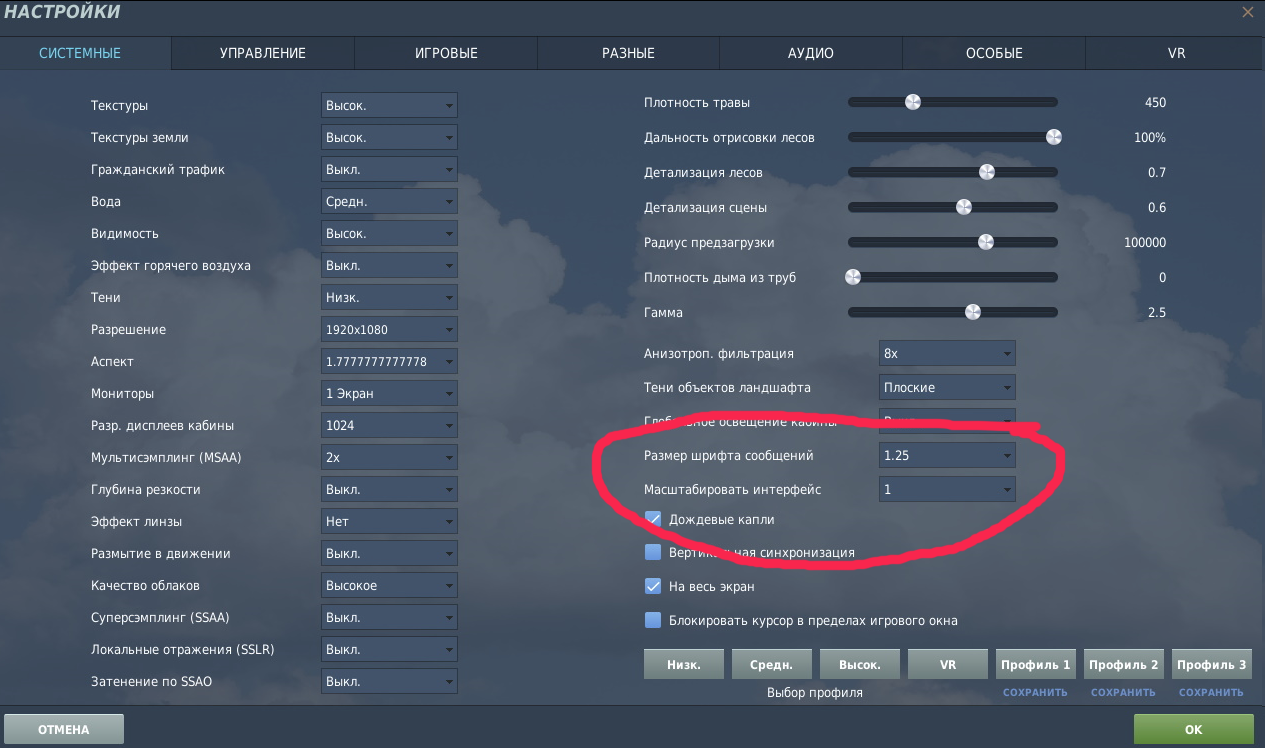Open the Эффект линзы dropdown
This screenshot has height=748, width=1265.
pos(389,522)
